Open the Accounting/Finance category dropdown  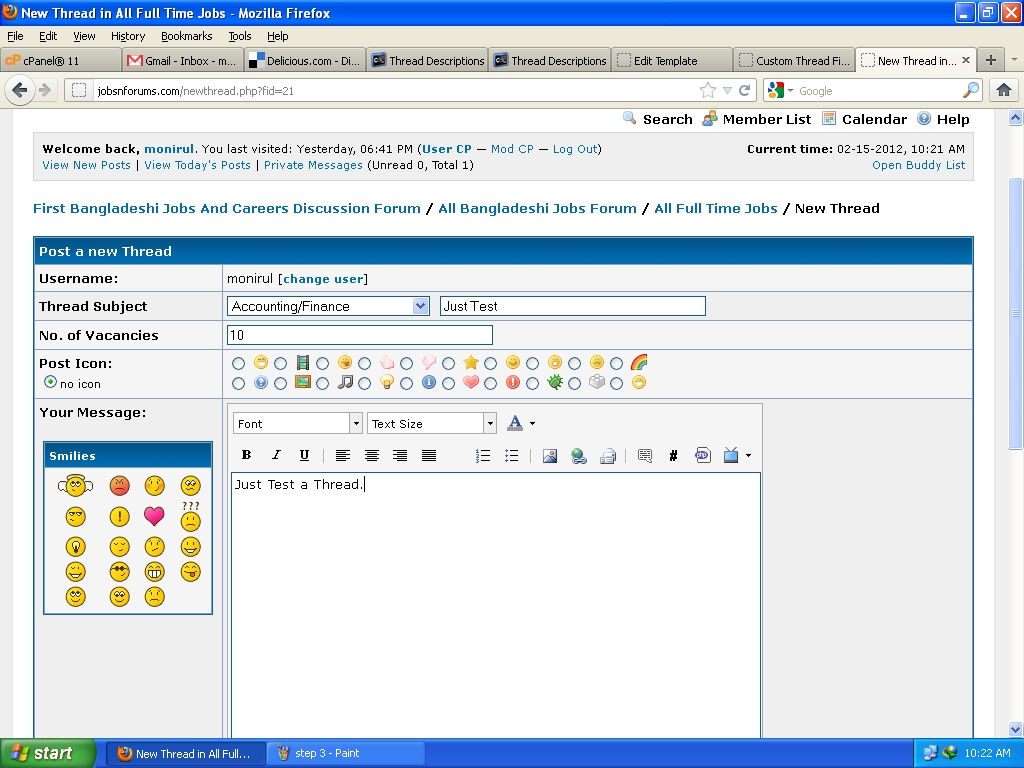tap(421, 306)
